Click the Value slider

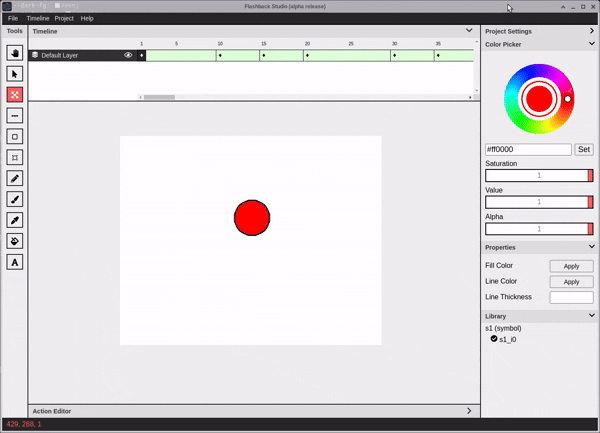point(539,202)
